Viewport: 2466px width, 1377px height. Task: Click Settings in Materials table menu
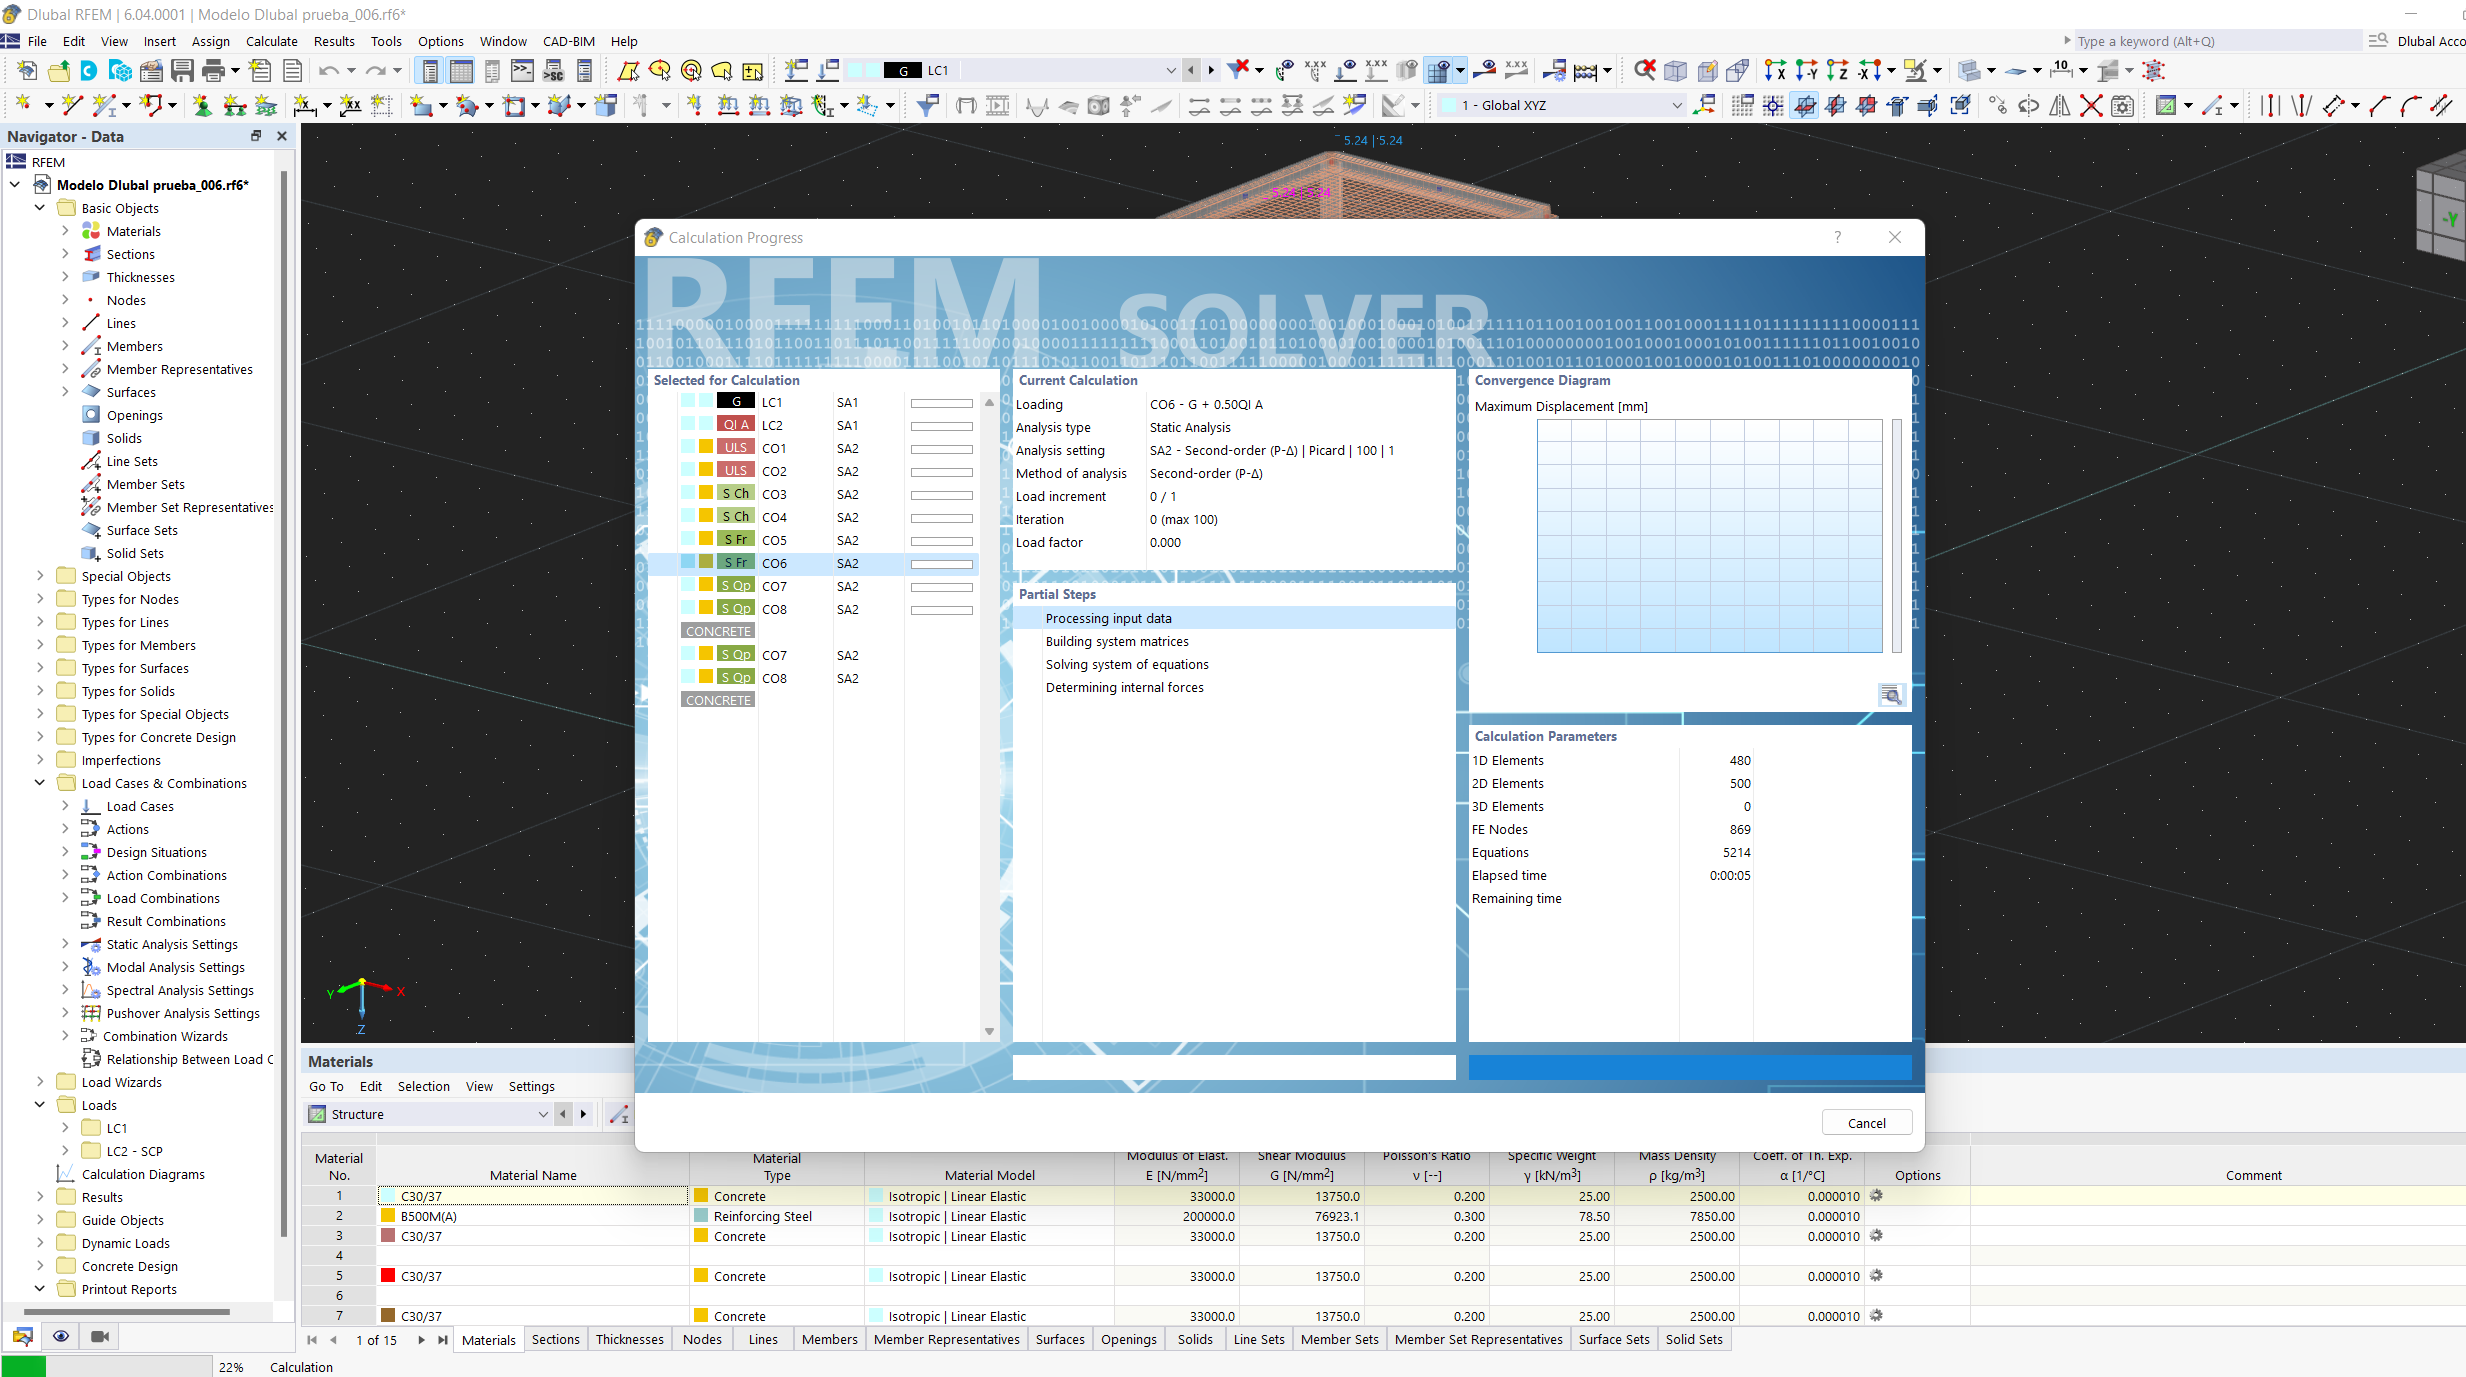(531, 1086)
